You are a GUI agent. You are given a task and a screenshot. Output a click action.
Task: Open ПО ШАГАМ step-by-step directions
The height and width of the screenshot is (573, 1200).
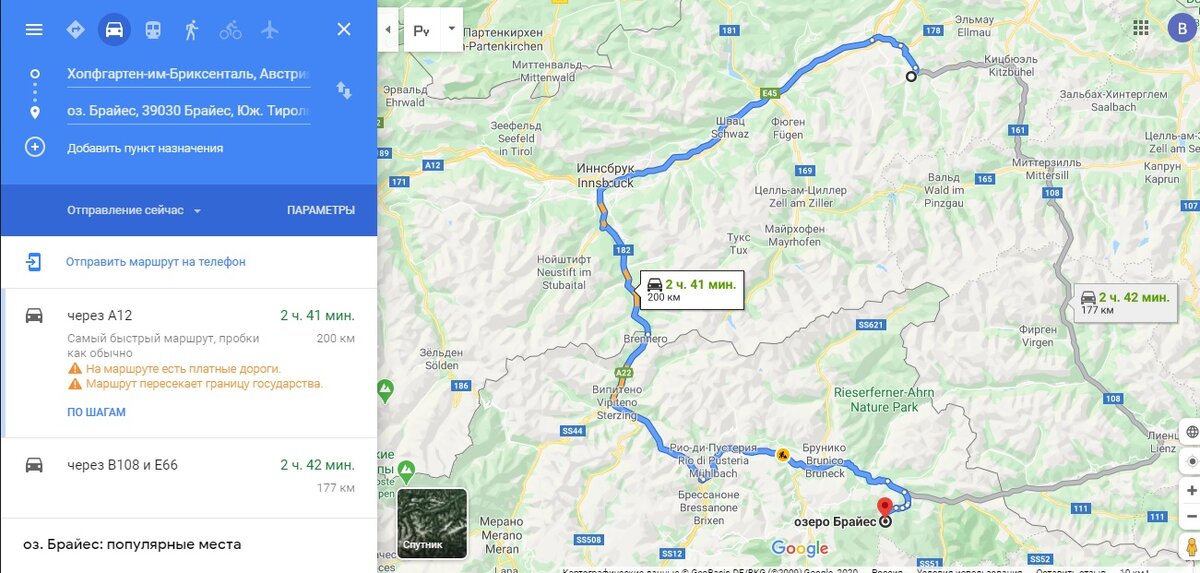click(x=96, y=412)
